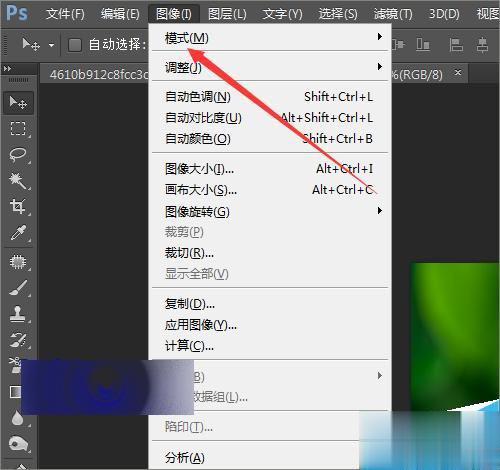This screenshot has height=470, width=500.
Task: Open the 图层(L) menu
Action: pos(227,14)
